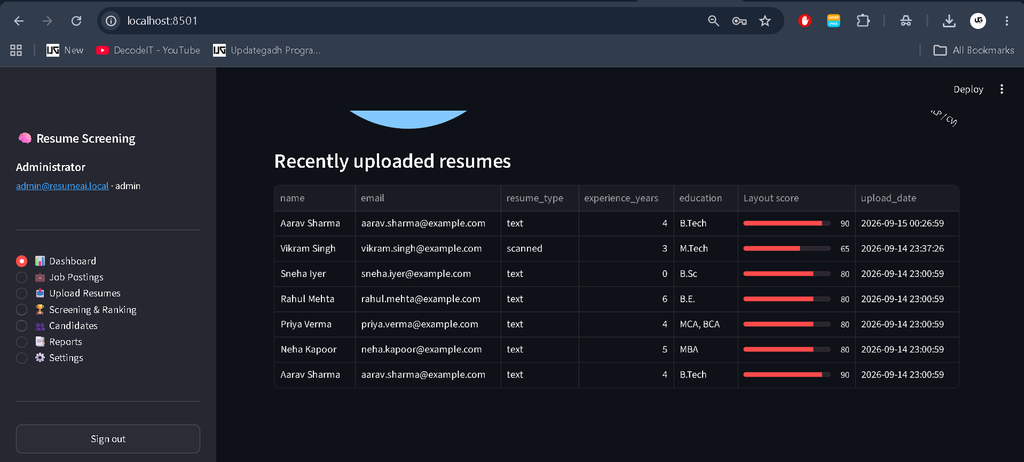Bookmark this page with the star icon

tap(765, 21)
